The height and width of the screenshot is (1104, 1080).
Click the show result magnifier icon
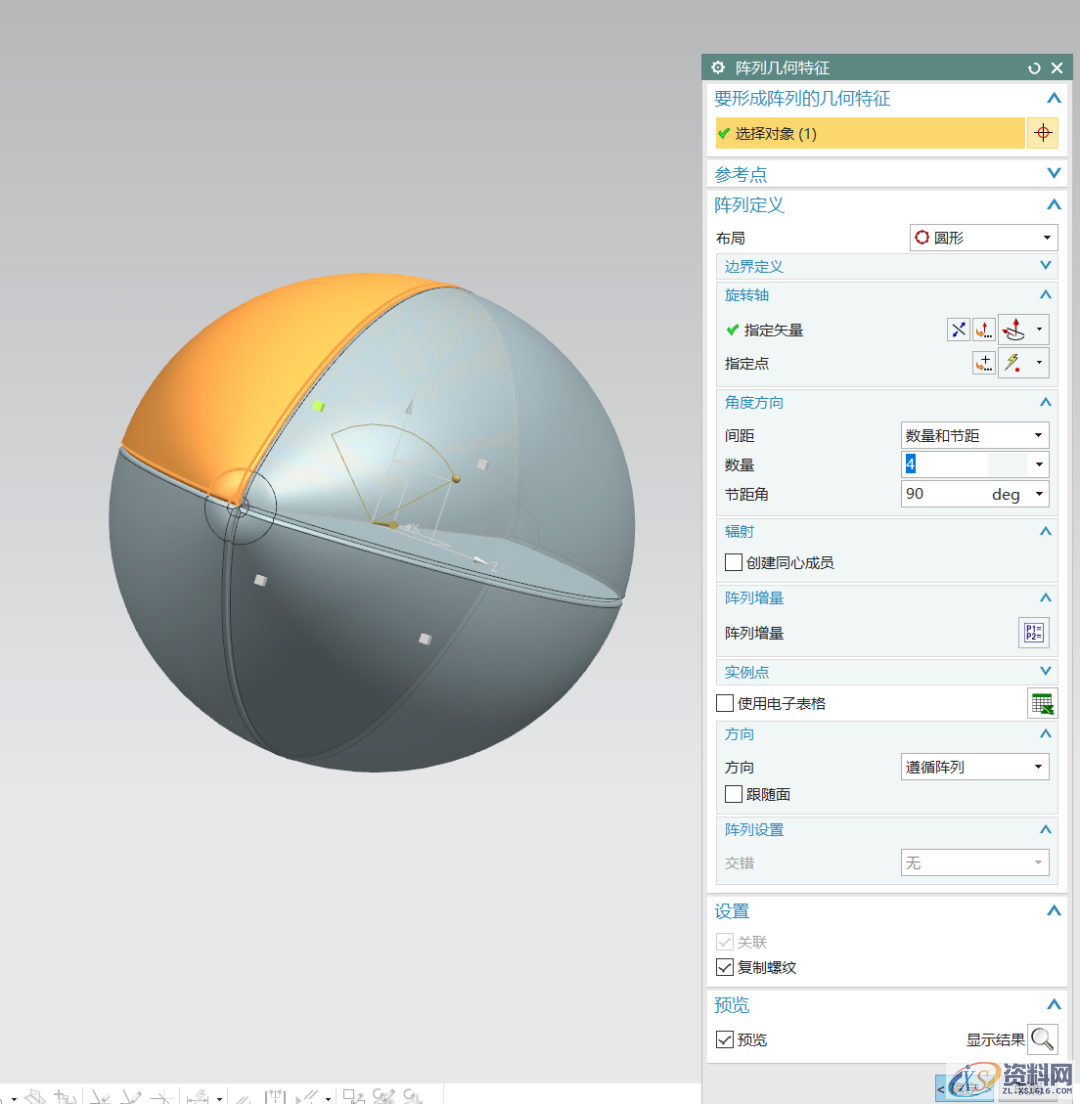pyautogui.click(x=1042, y=1039)
